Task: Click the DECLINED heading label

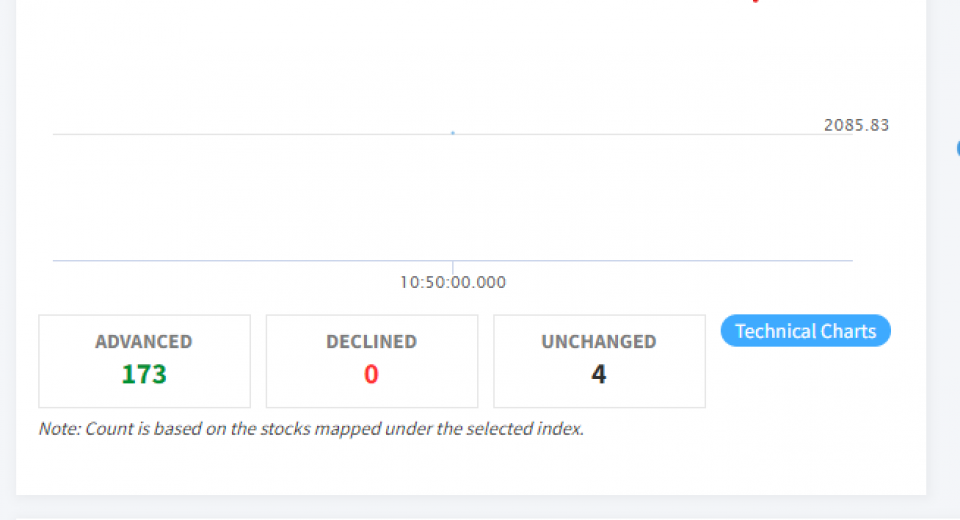Action: click(371, 342)
